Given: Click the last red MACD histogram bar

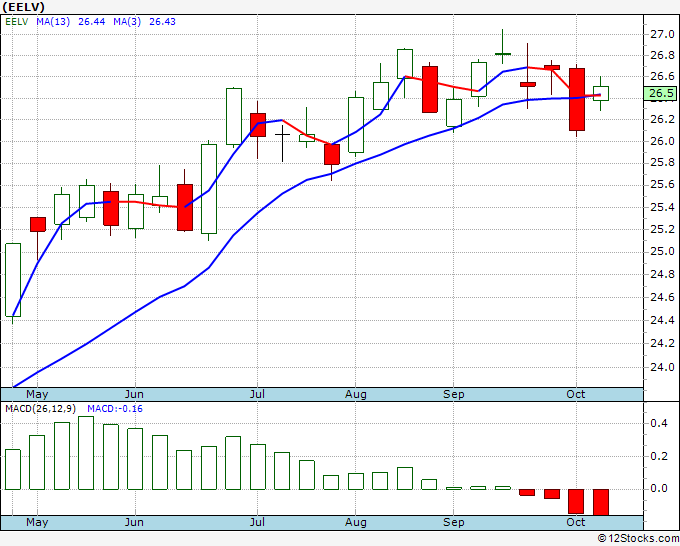Looking at the screenshot, I should [601, 502].
